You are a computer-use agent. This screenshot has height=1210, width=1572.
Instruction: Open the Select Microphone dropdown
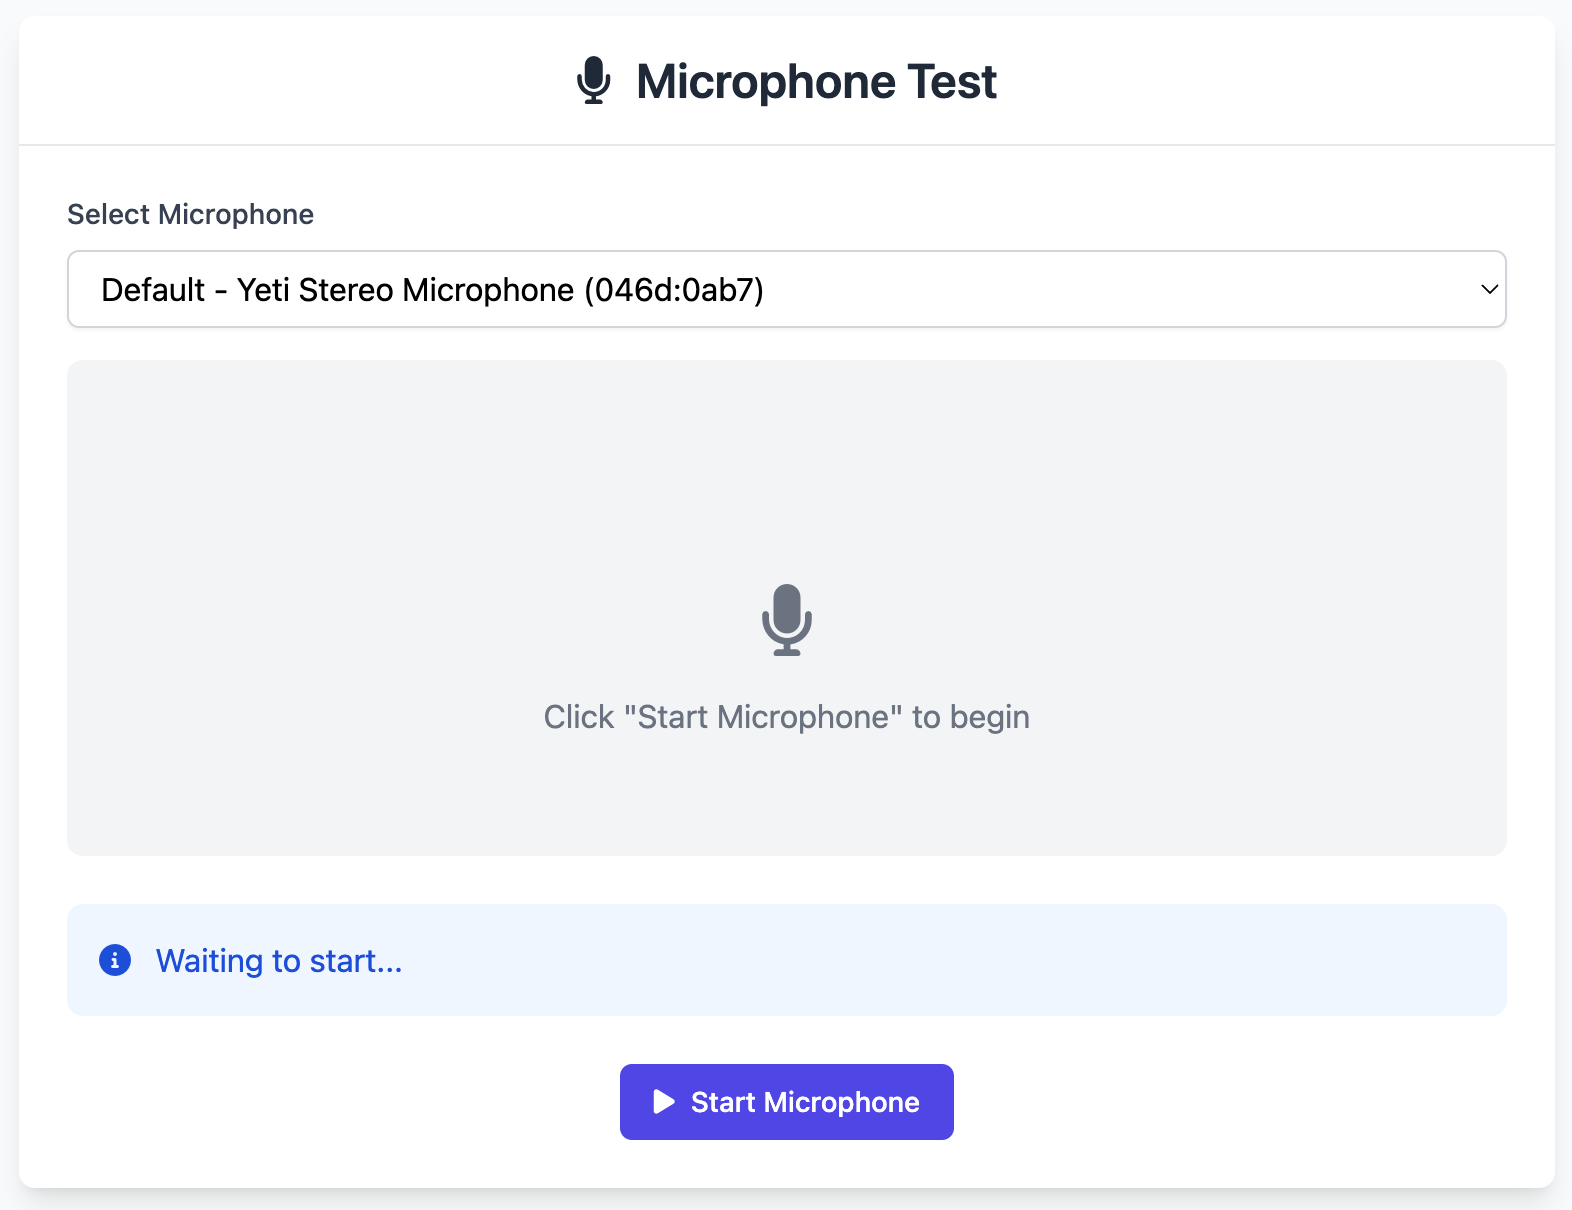(x=786, y=289)
